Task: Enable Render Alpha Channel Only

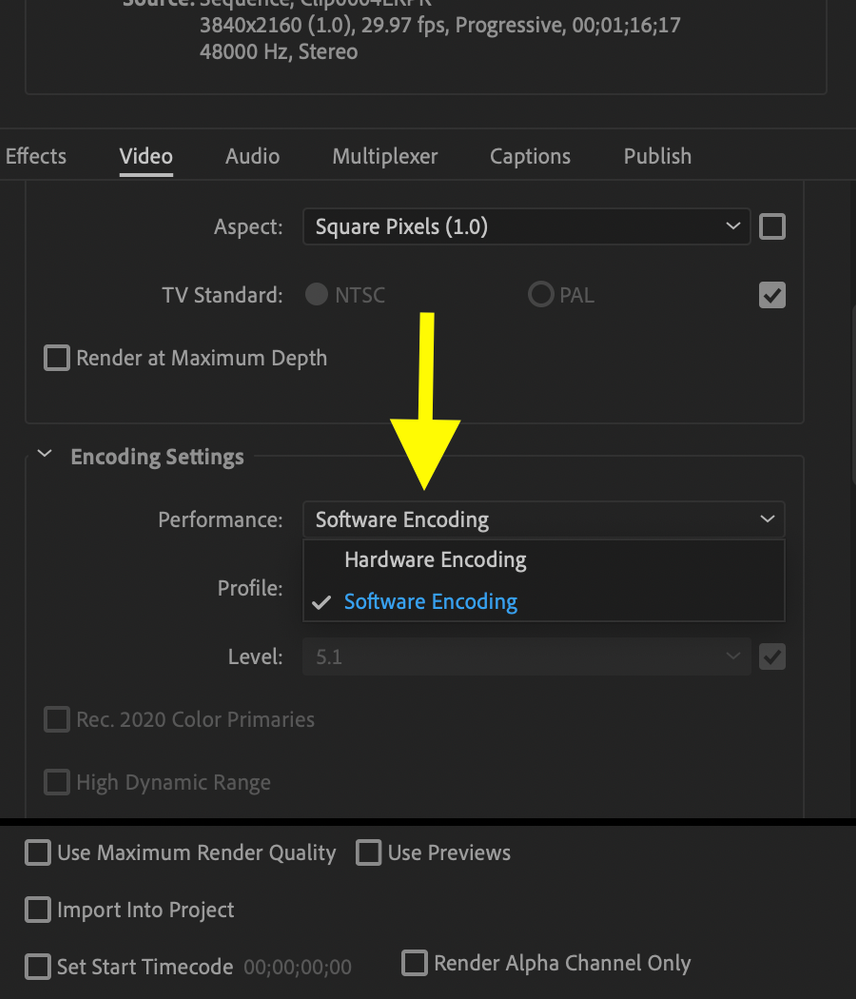Action: coord(414,963)
